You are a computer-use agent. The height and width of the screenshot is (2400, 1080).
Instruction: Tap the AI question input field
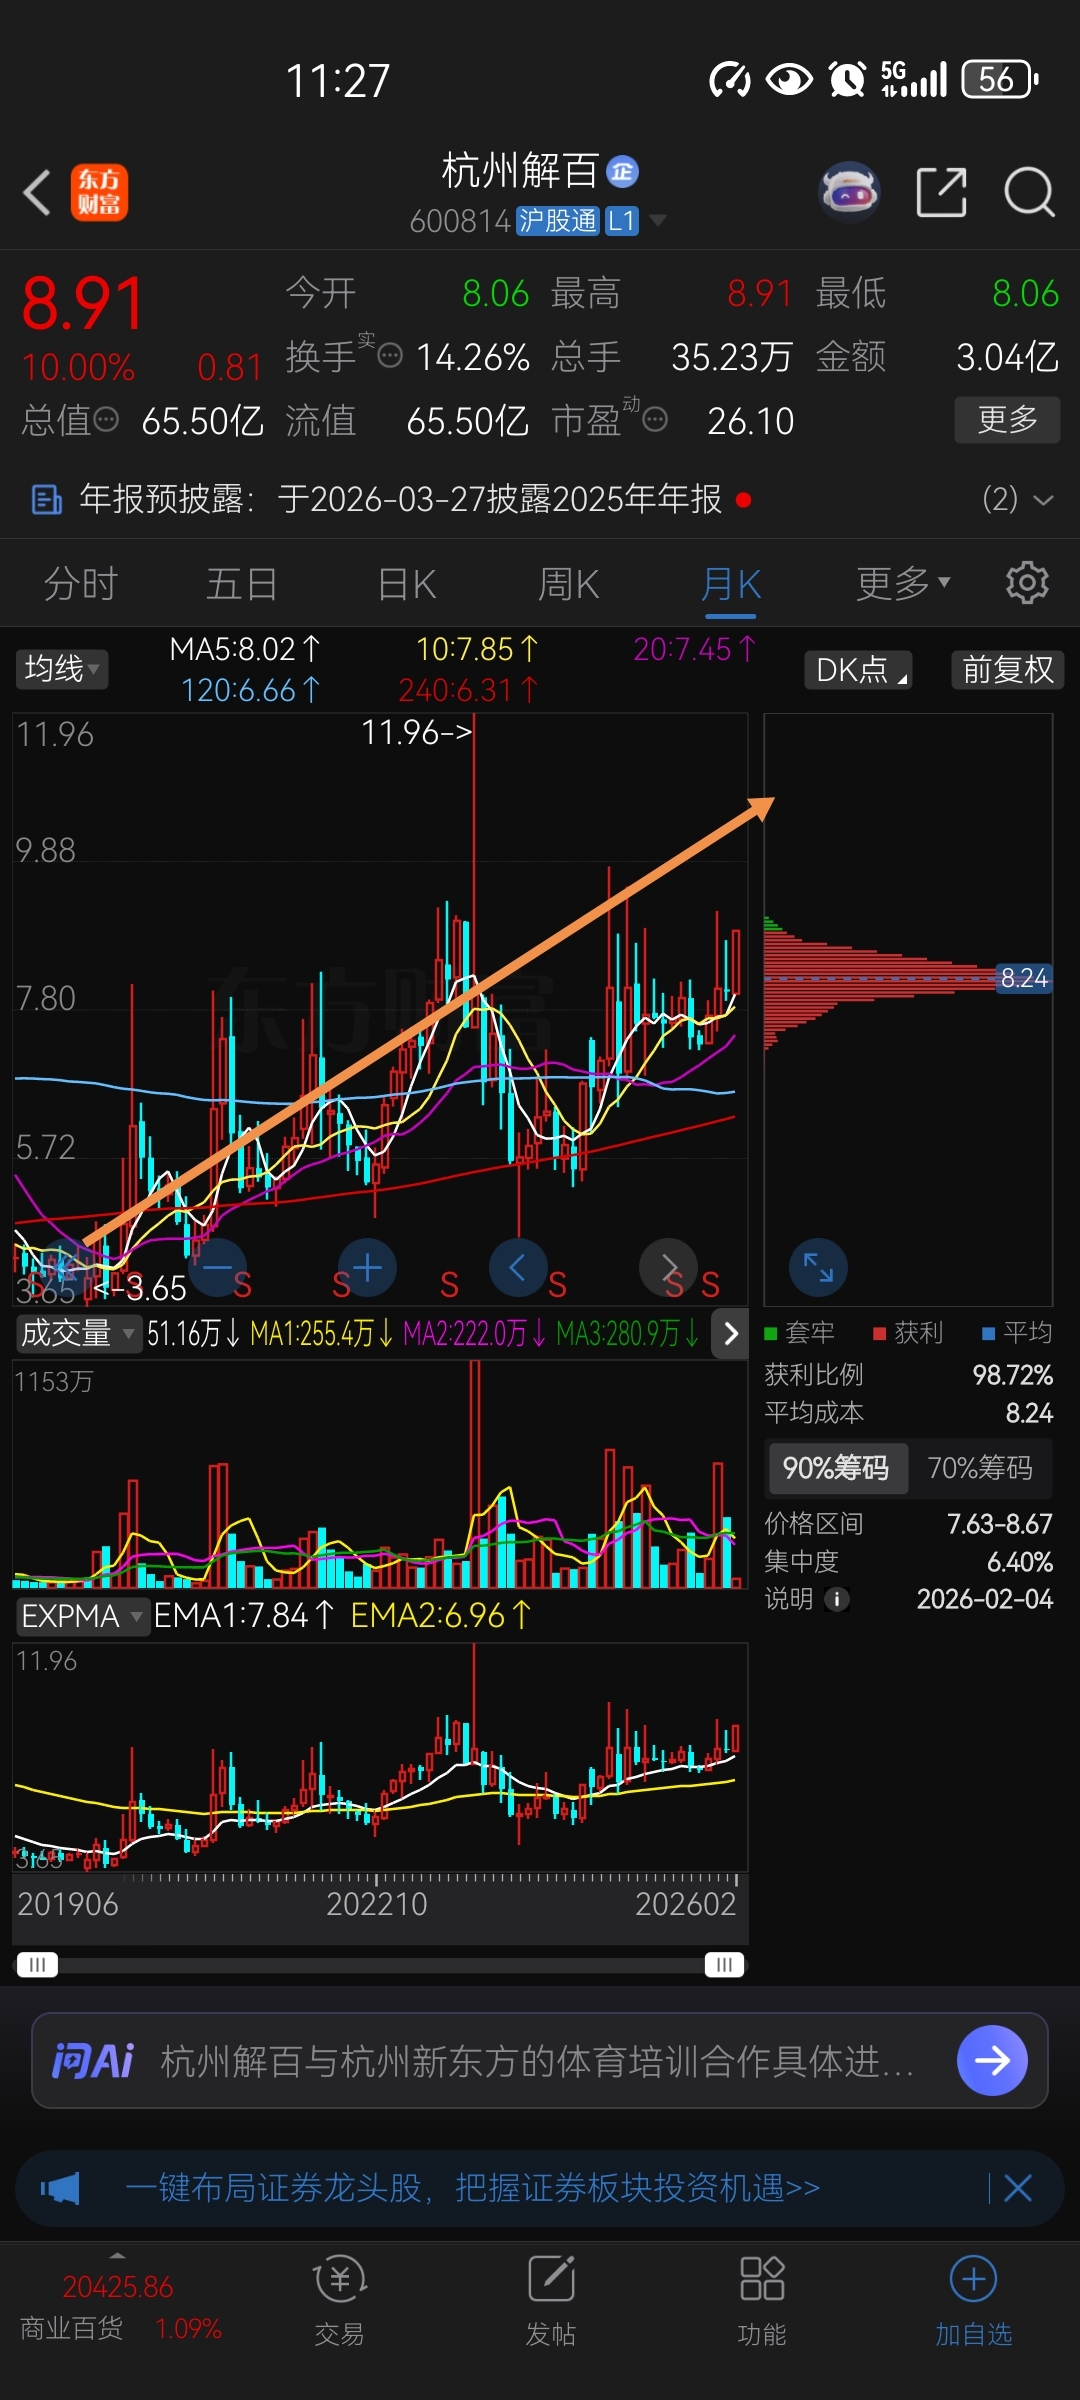click(540, 2060)
